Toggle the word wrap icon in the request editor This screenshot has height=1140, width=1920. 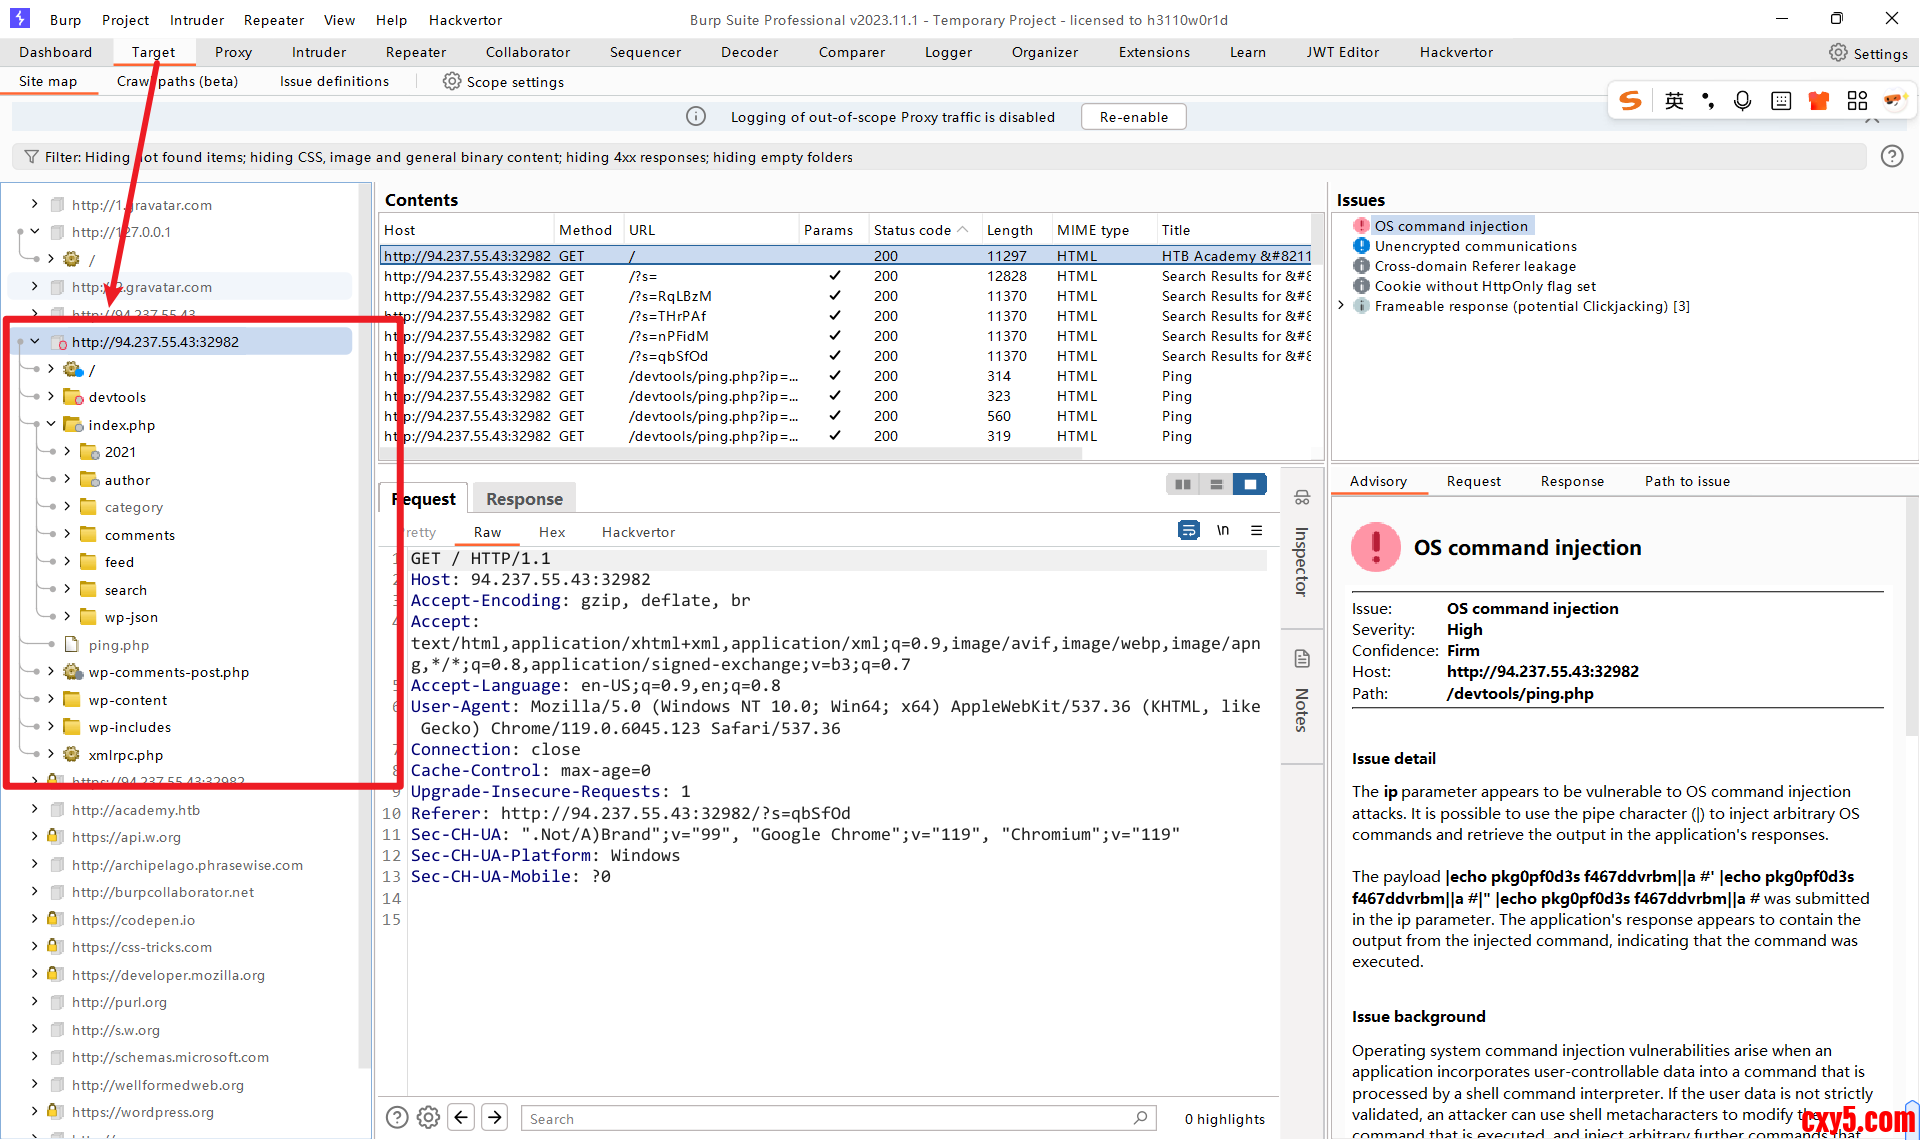1188,531
